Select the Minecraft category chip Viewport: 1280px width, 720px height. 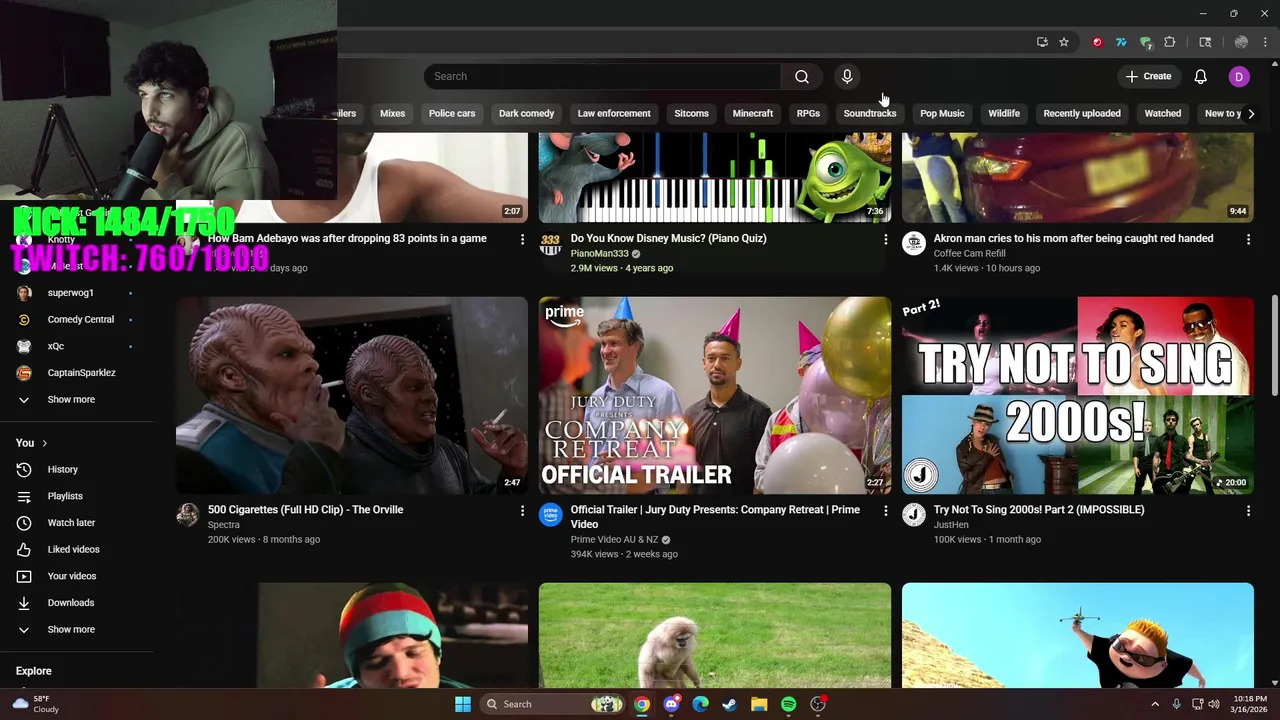(x=753, y=113)
